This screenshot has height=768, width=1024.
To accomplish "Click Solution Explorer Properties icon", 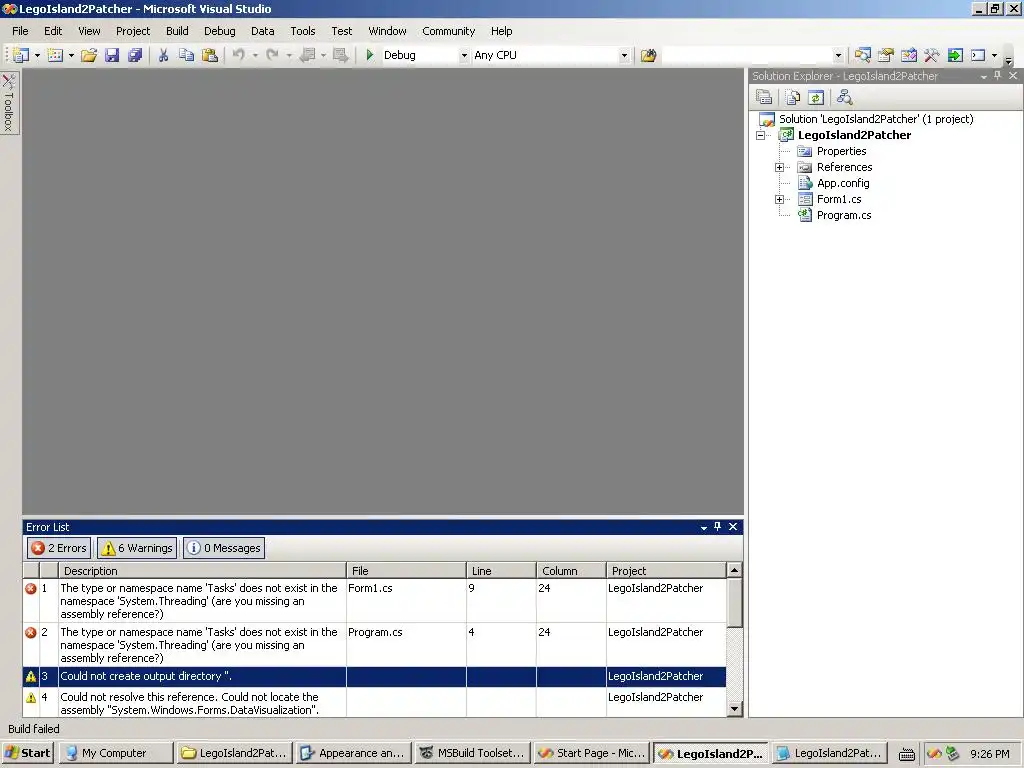I will (764, 98).
